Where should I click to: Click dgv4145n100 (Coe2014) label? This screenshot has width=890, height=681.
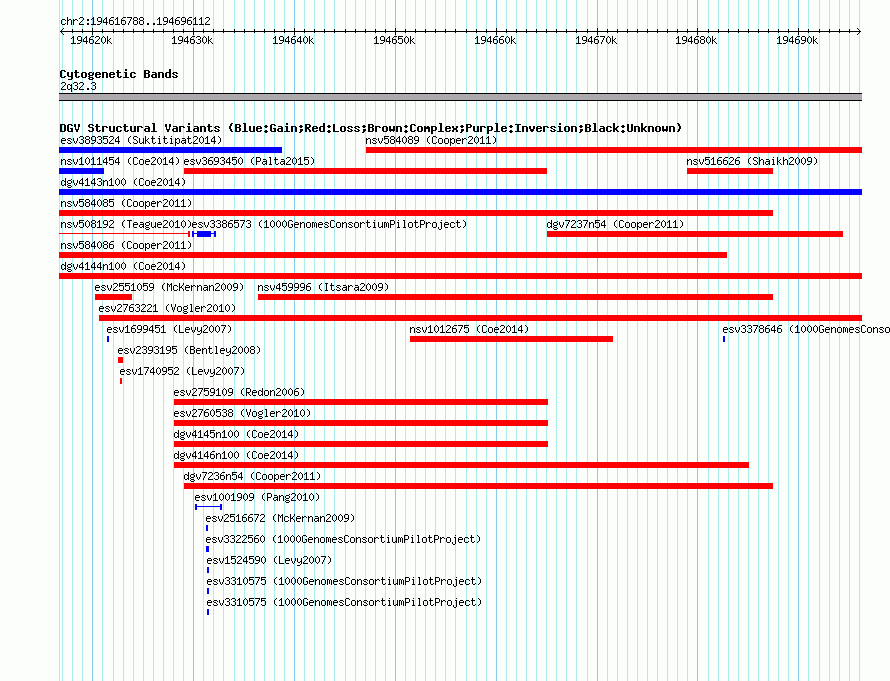[x=236, y=434]
